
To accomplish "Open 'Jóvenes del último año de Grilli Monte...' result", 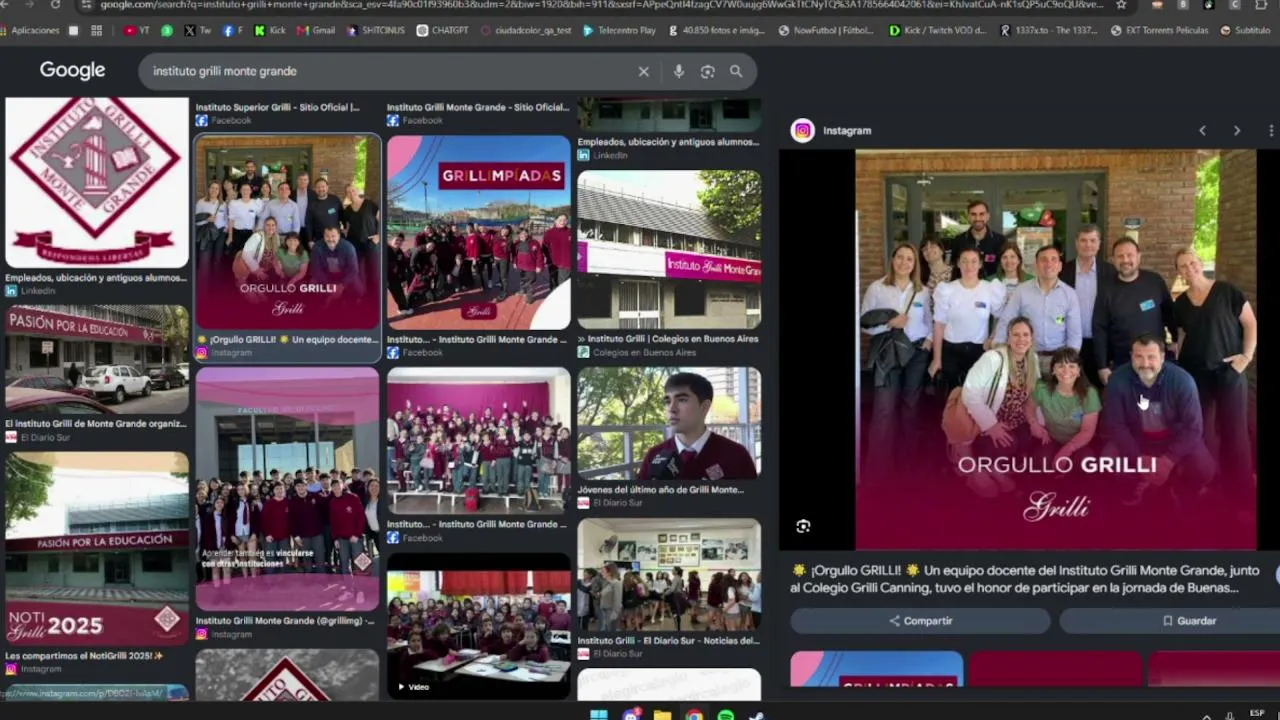I will tap(661, 489).
